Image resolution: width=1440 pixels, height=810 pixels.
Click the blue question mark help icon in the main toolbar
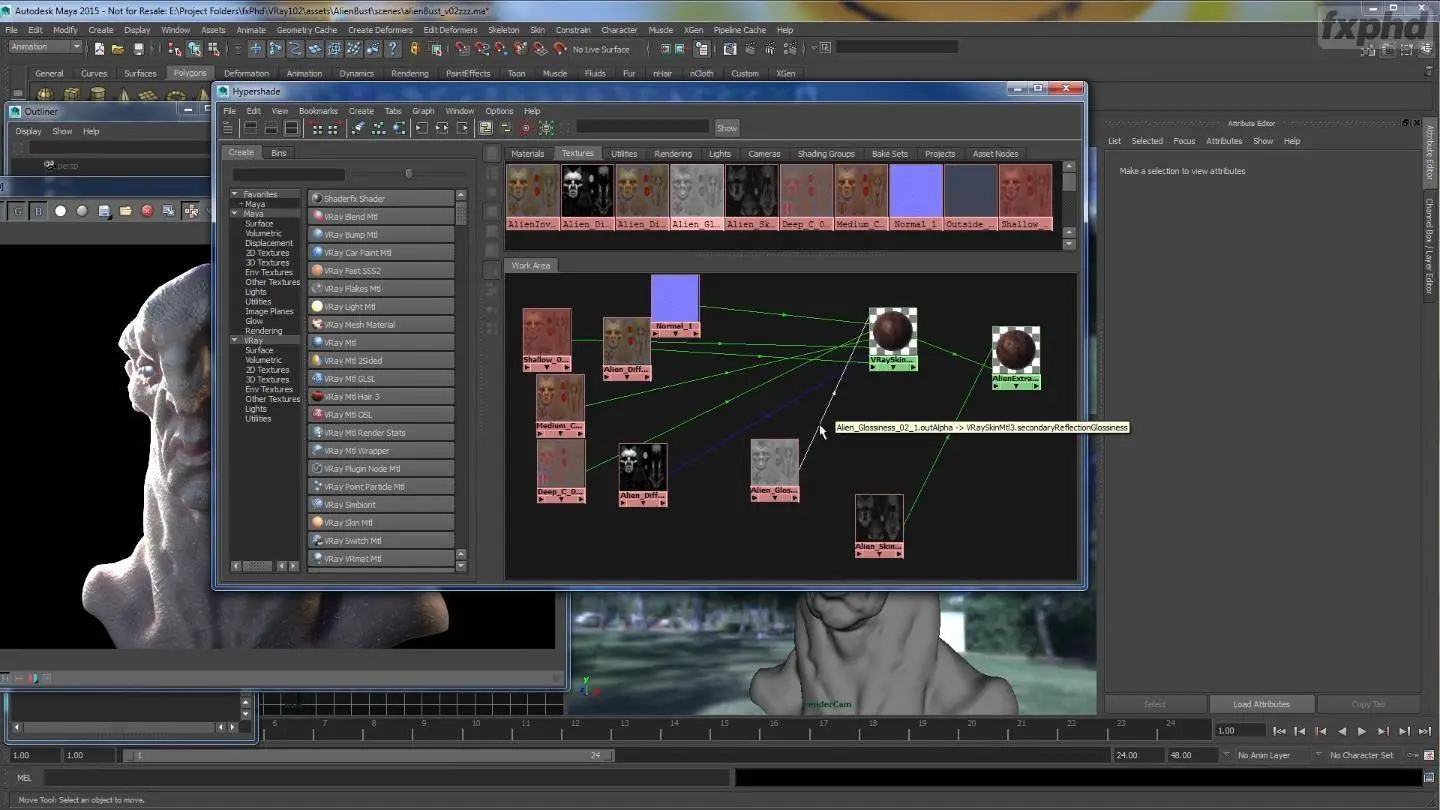pos(393,48)
